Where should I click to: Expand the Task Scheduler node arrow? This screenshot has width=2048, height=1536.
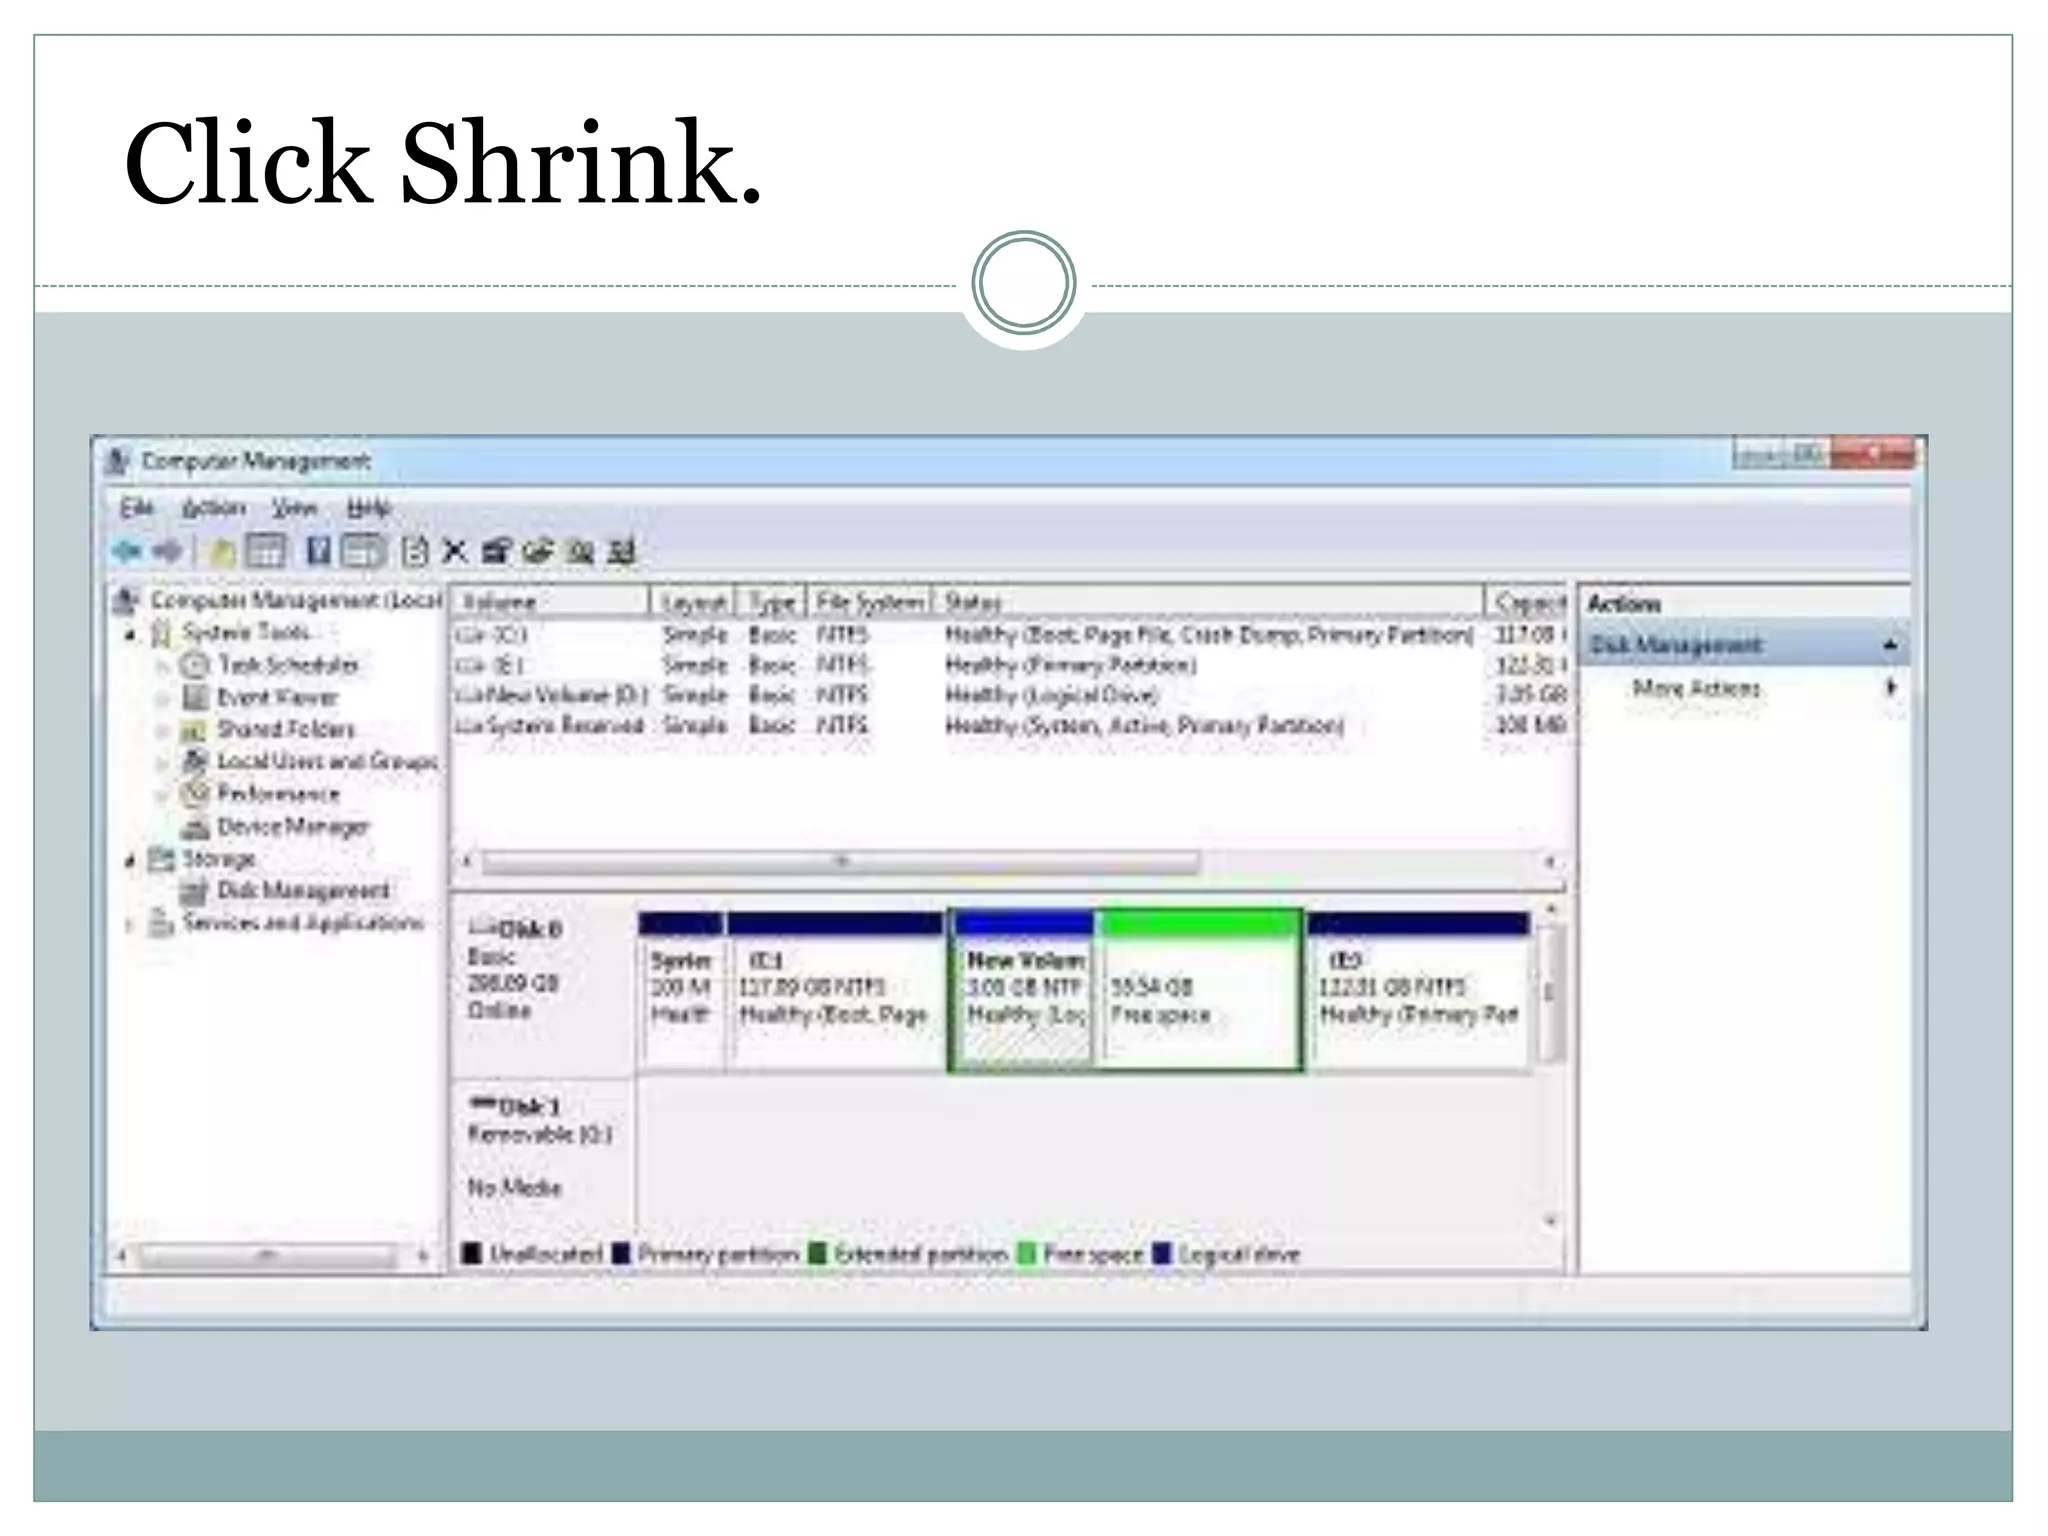click(x=162, y=666)
